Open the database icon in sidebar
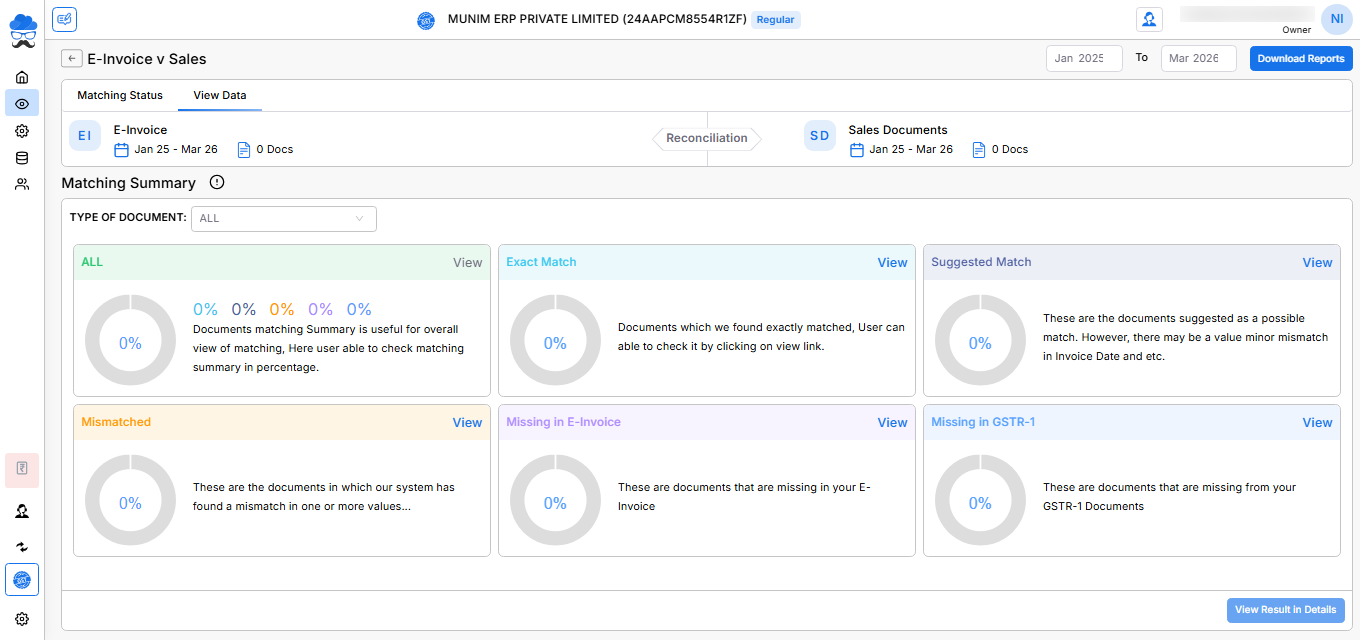 [x=22, y=158]
